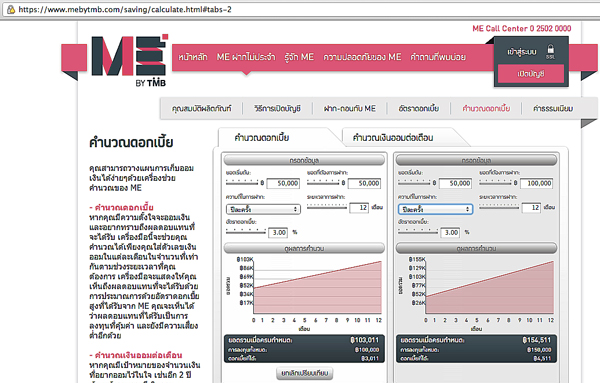
Task: Click the เปิดบัญชี button
Action: (x=531, y=74)
